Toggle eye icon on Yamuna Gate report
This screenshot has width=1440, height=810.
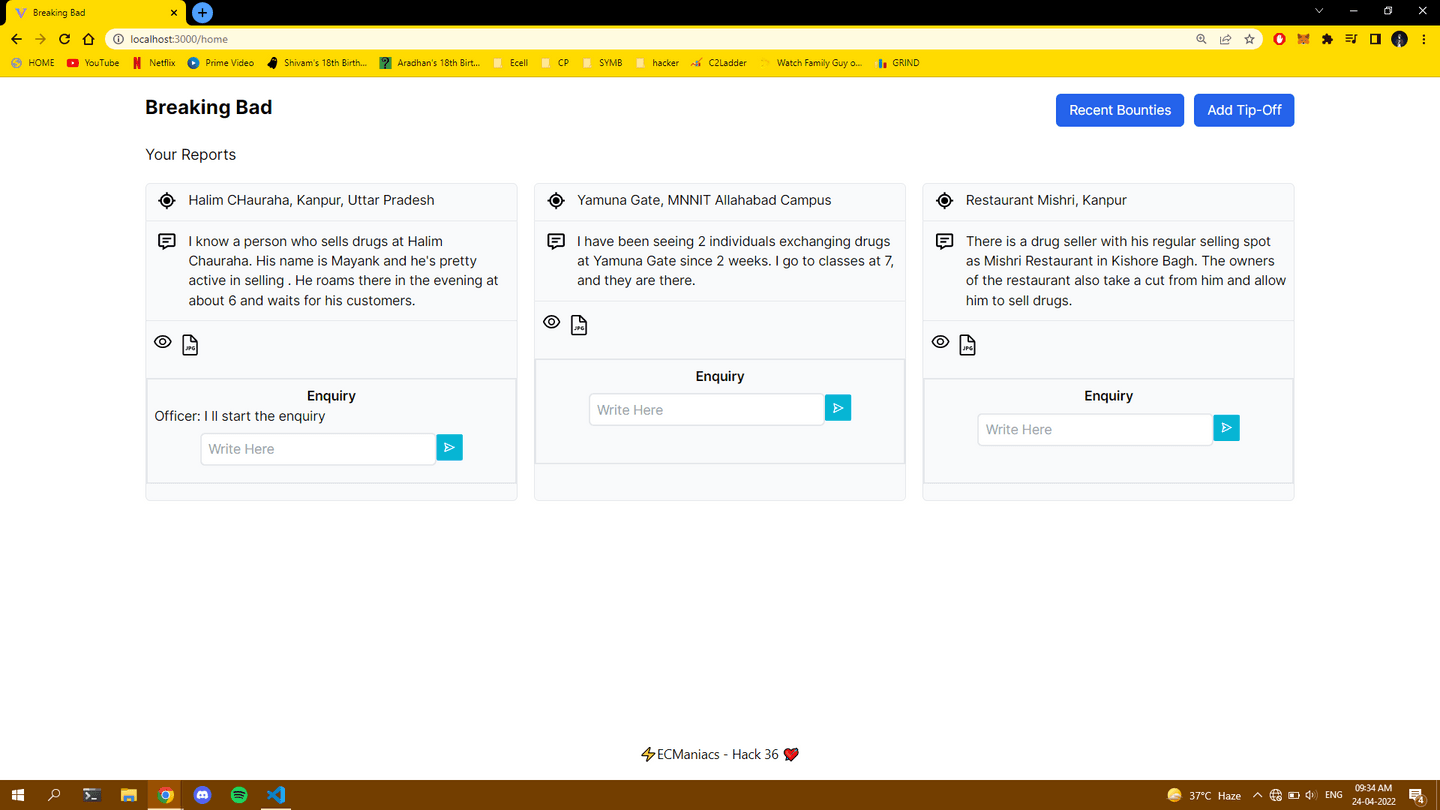point(551,322)
